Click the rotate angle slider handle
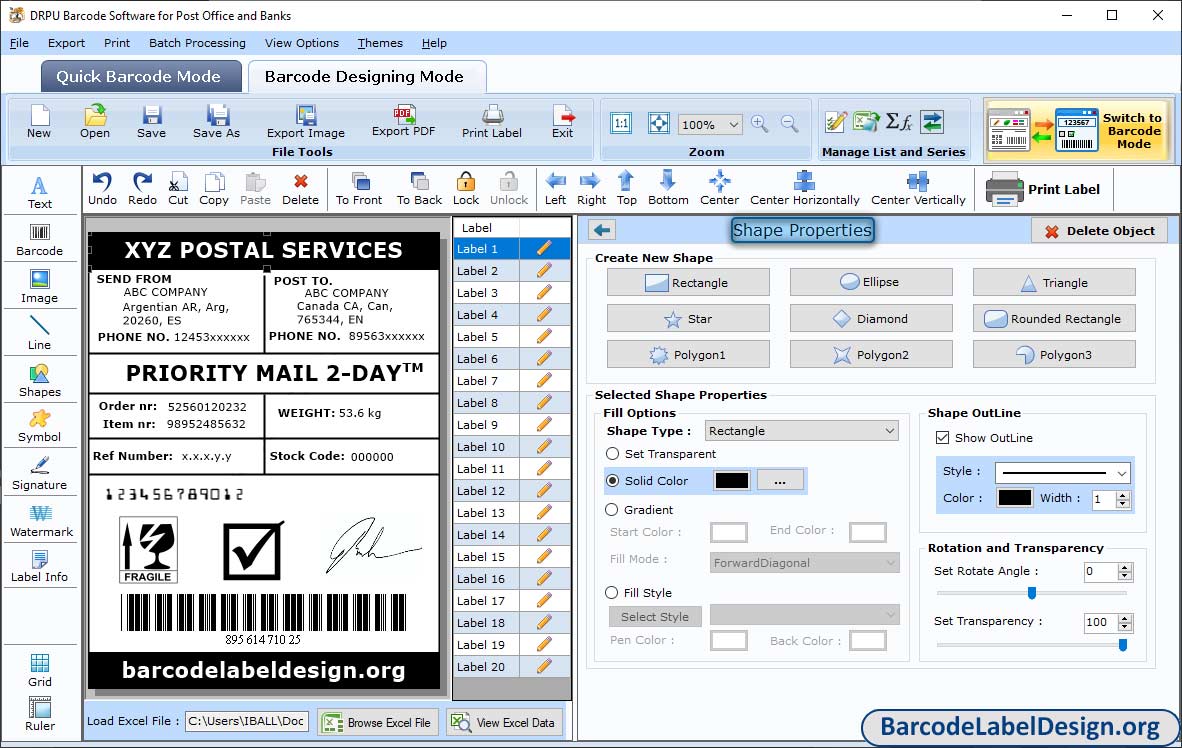Viewport: 1182px width, 748px height. coord(1032,593)
